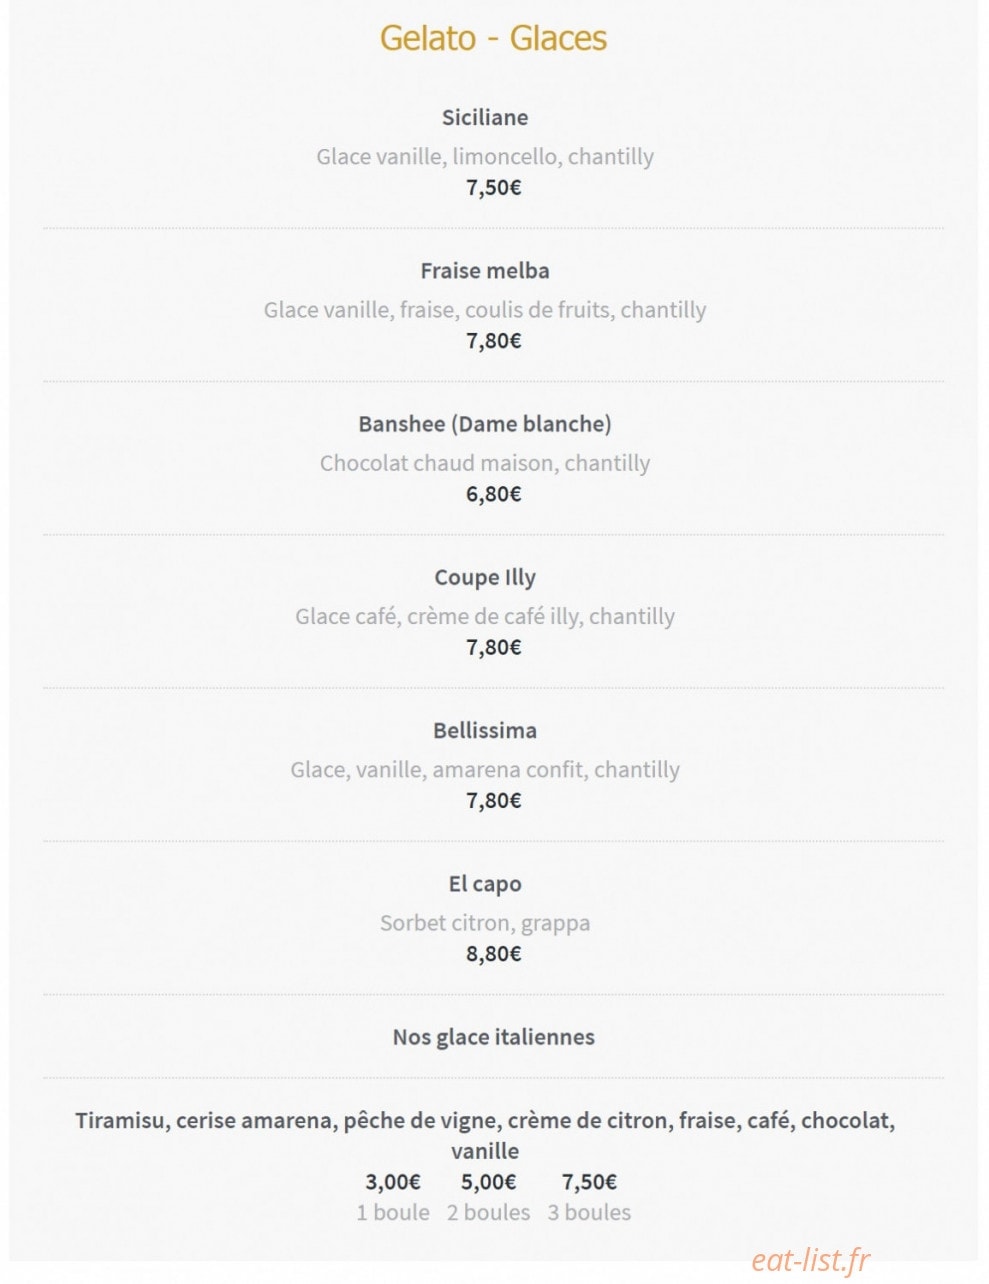This screenshot has width=989, height=1284.
Task: Click the 2 boules label
Action: [x=489, y=1212]
